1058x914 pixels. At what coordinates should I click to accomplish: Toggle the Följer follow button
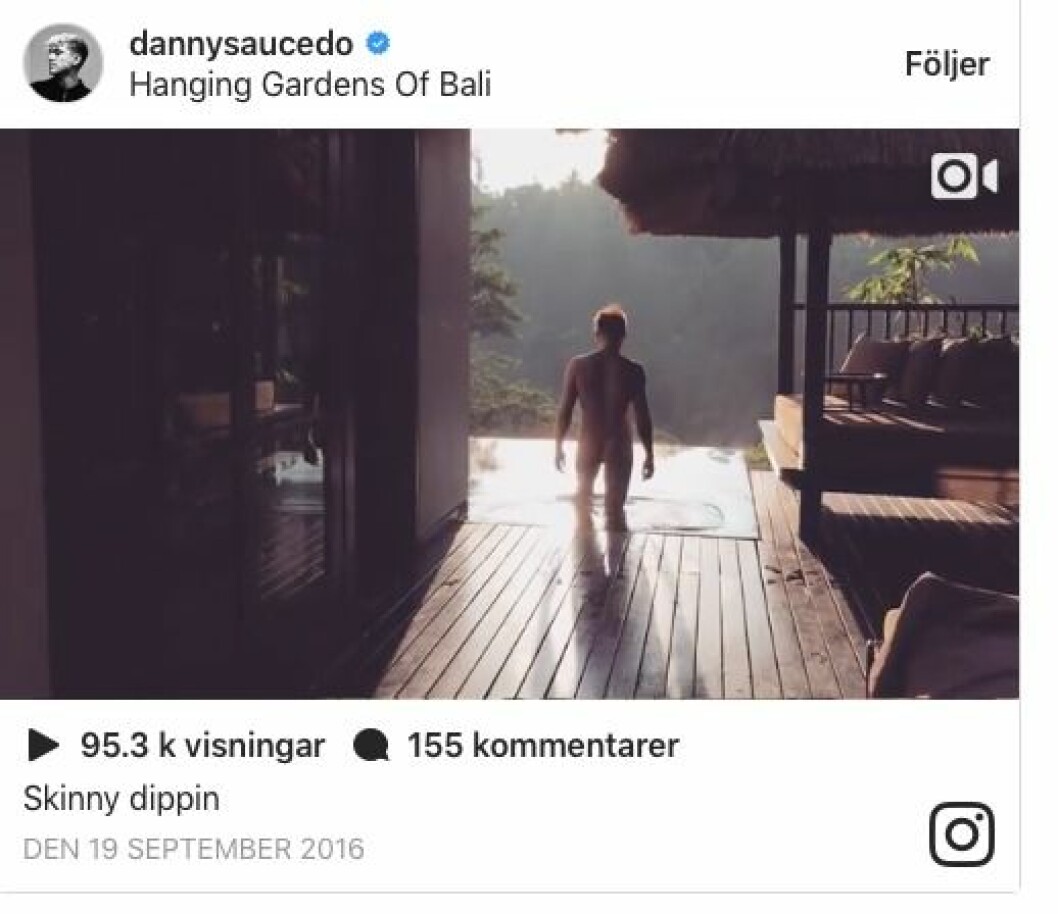click(947, 65)
